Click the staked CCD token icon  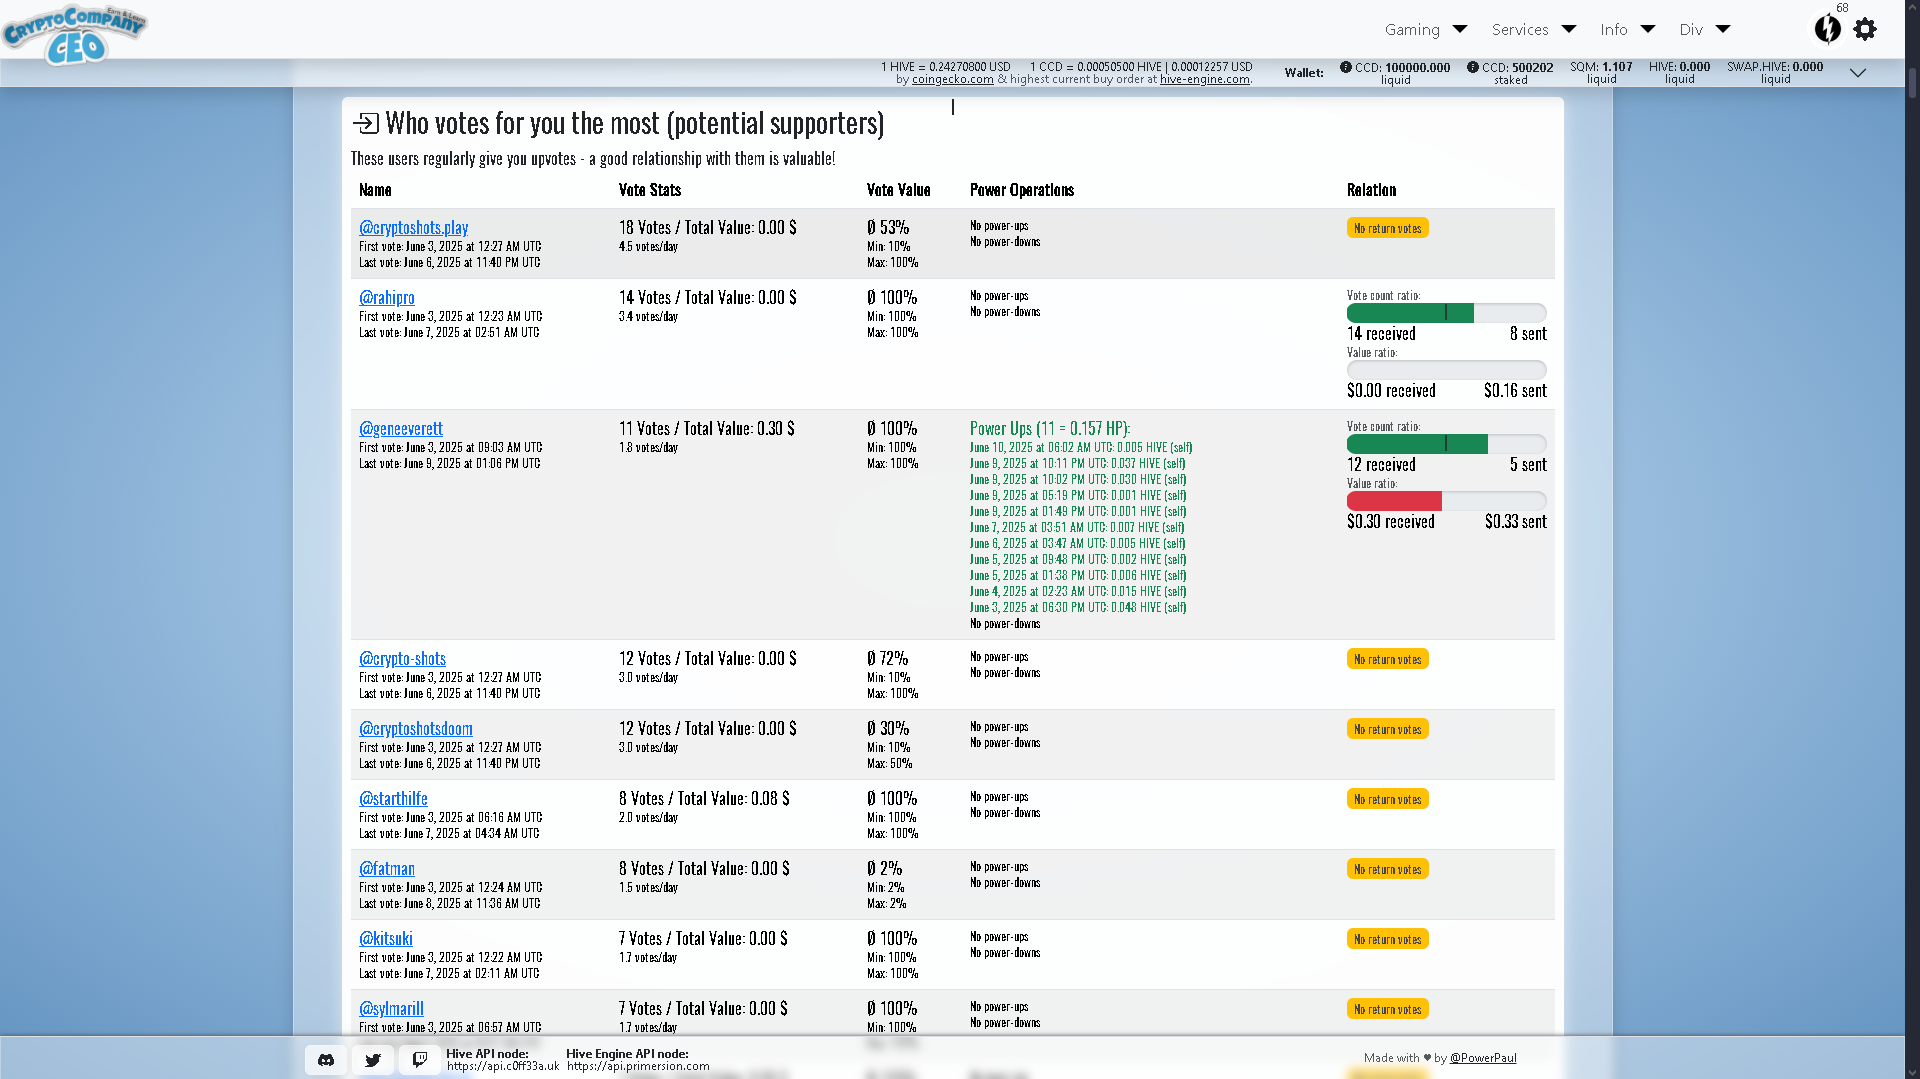point(1473,67)
